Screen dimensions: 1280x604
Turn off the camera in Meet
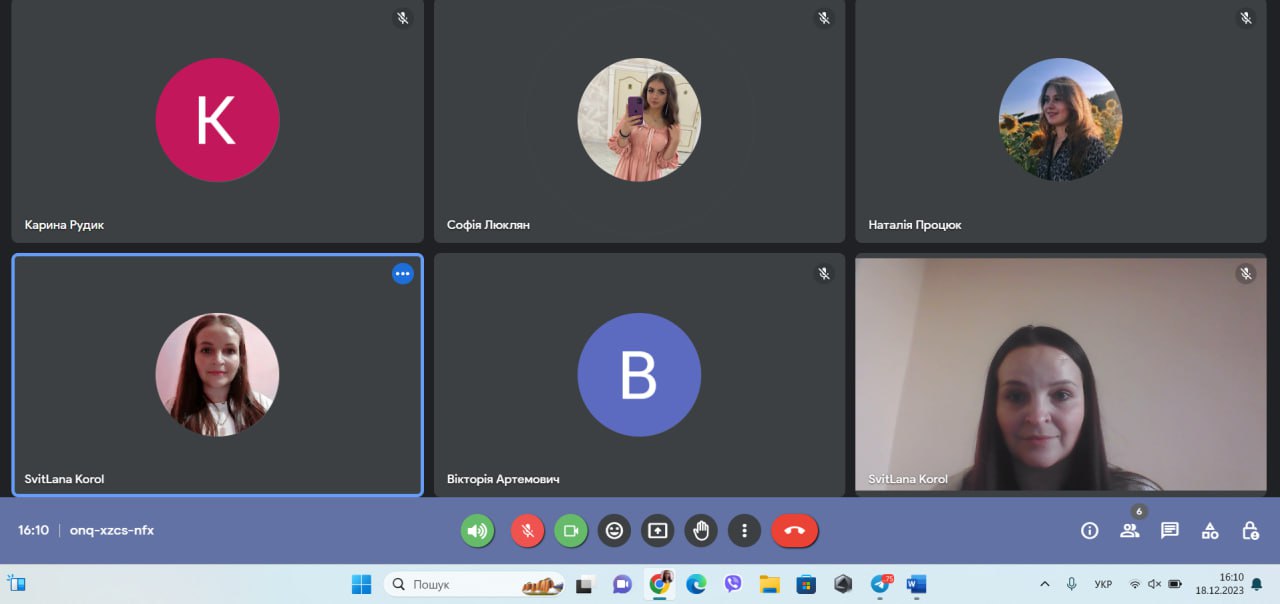pyautogui.click(x=571, y=531)
